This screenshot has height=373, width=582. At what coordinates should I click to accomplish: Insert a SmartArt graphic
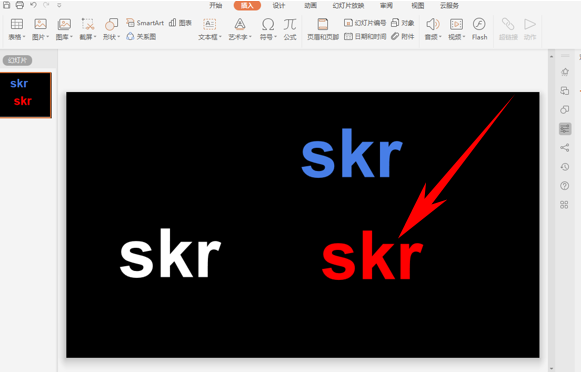coord(145,23)
